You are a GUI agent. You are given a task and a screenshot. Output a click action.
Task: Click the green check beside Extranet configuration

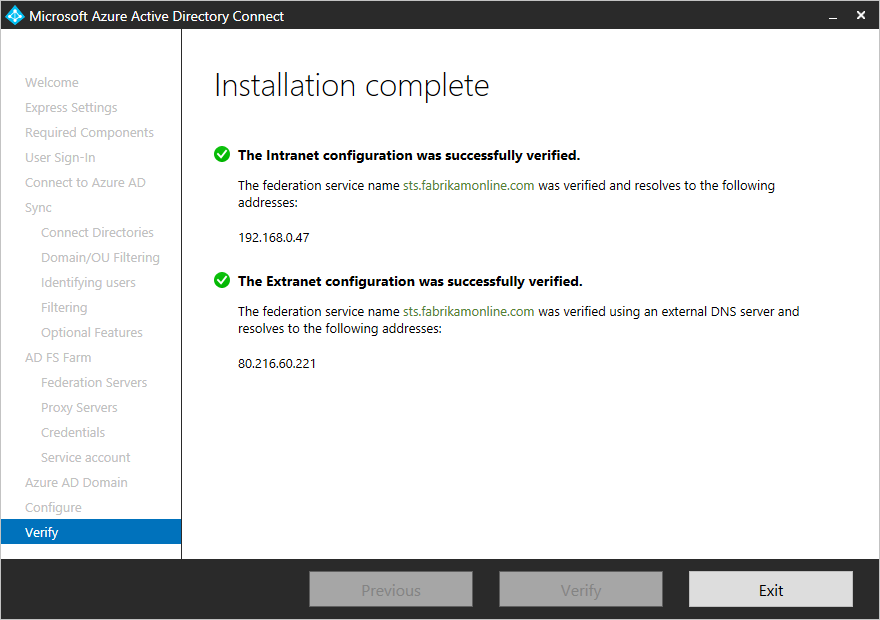[222, 280]
